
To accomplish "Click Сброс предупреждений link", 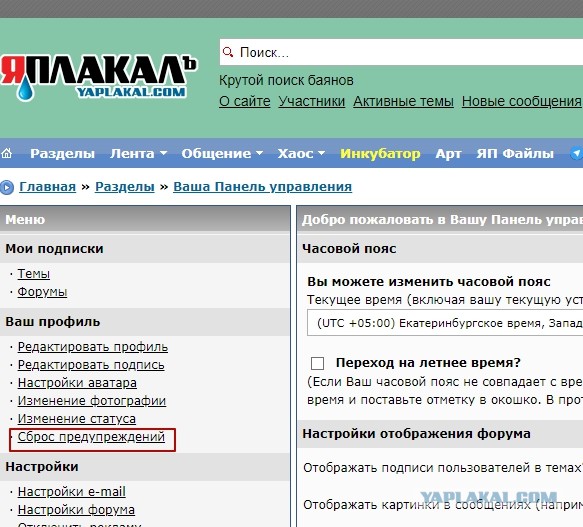I will [91, 437].
